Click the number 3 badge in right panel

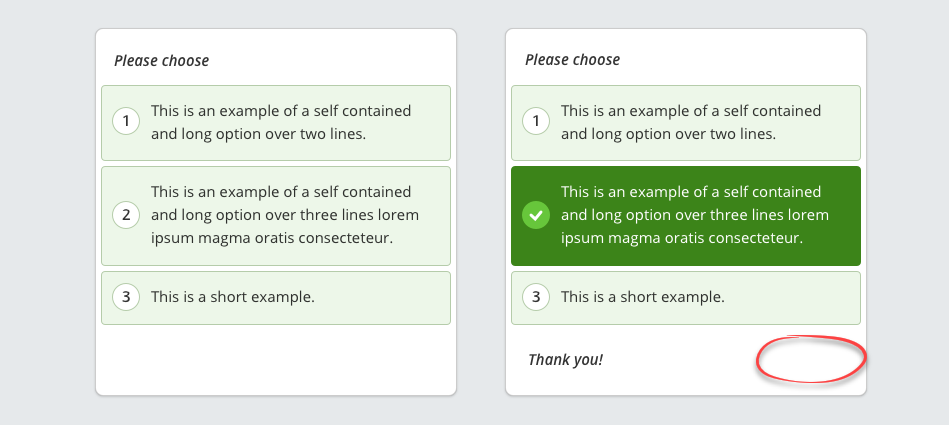536,297
